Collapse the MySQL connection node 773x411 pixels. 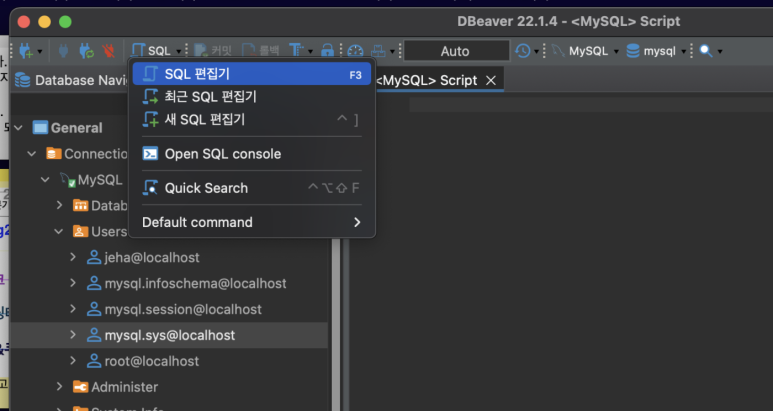tap(45, 180)
